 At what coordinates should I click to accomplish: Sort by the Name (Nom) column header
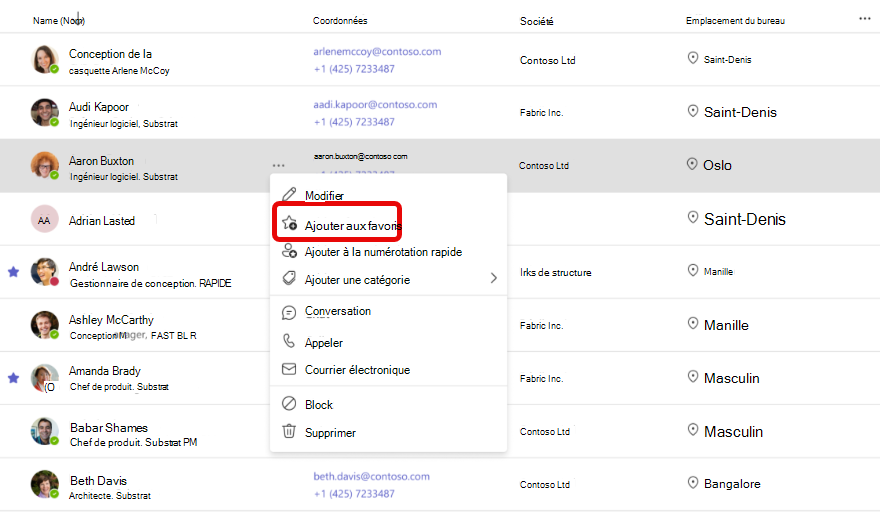point(59,20)
